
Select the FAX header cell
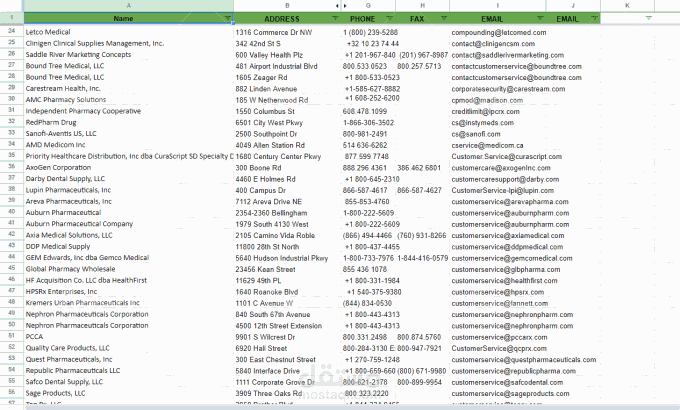click(x=422, y=18)
